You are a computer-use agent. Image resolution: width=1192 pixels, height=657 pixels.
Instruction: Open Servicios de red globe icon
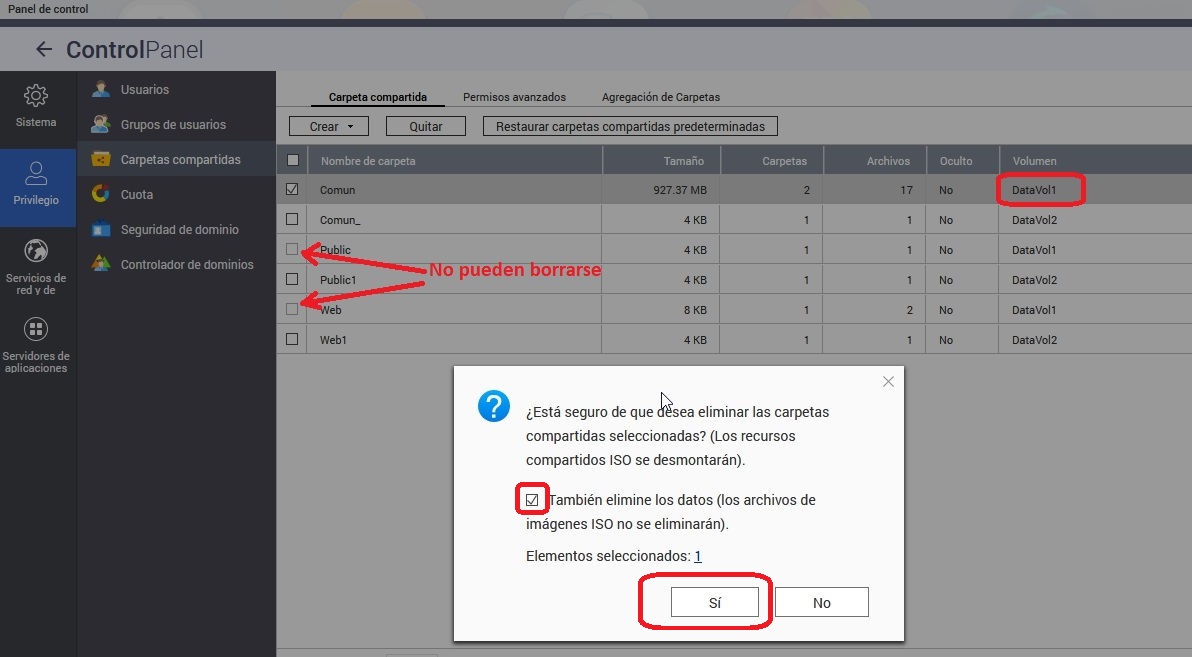point(36,251)
